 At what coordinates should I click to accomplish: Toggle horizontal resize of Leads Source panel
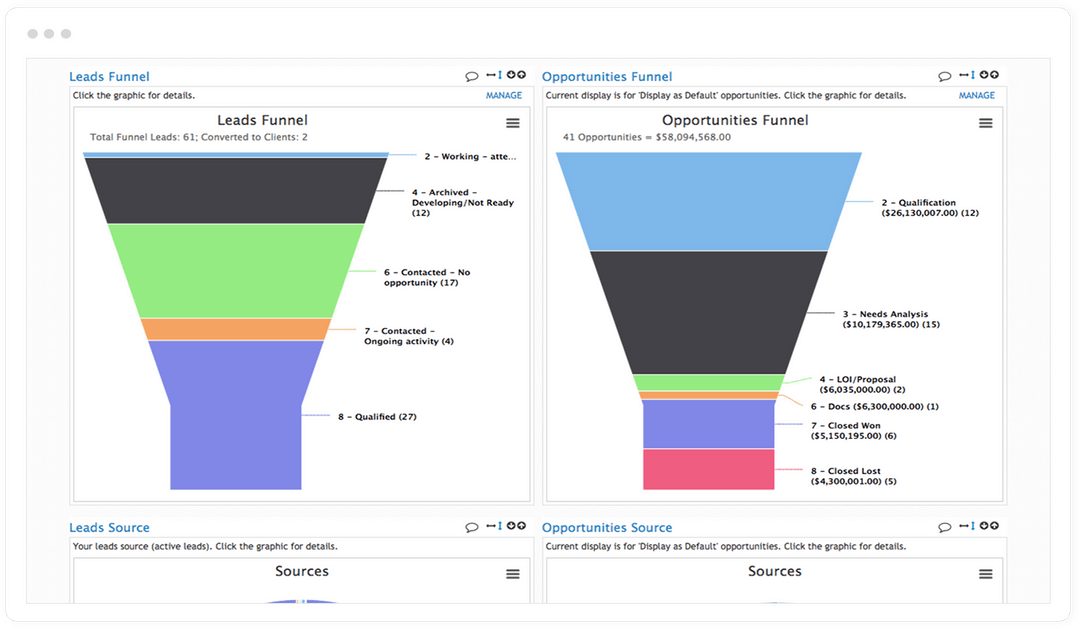click(490, 526)
